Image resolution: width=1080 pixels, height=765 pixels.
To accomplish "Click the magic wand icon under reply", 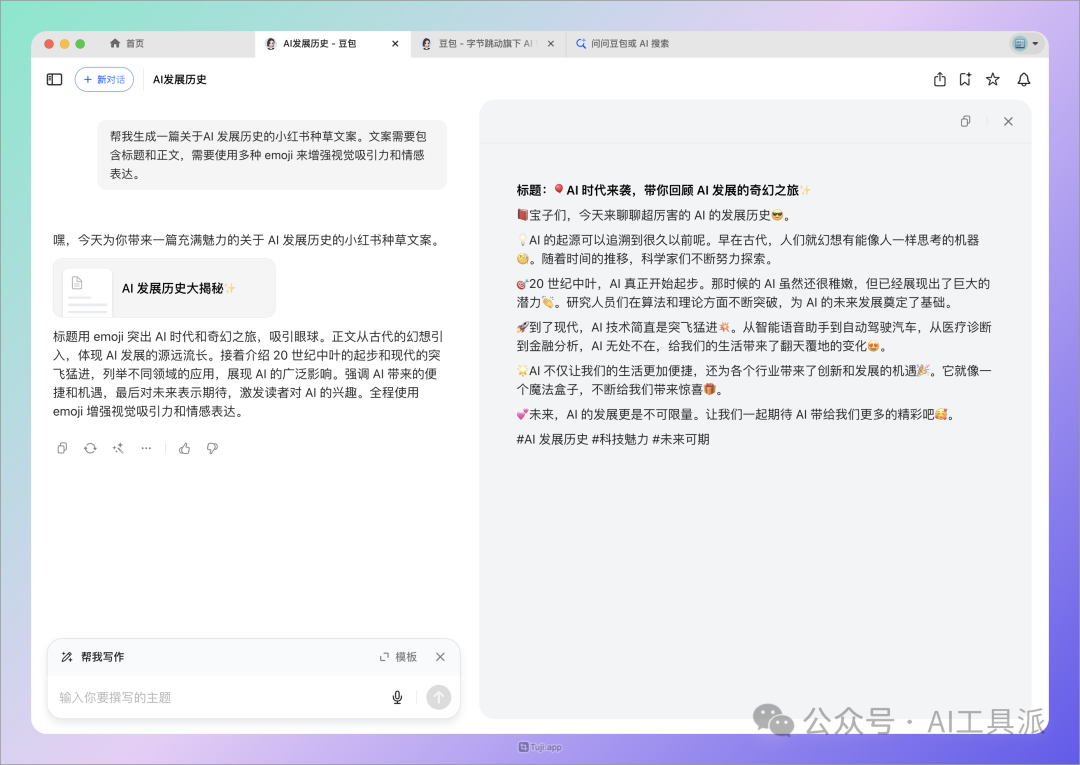I will (x=118, y=449).
